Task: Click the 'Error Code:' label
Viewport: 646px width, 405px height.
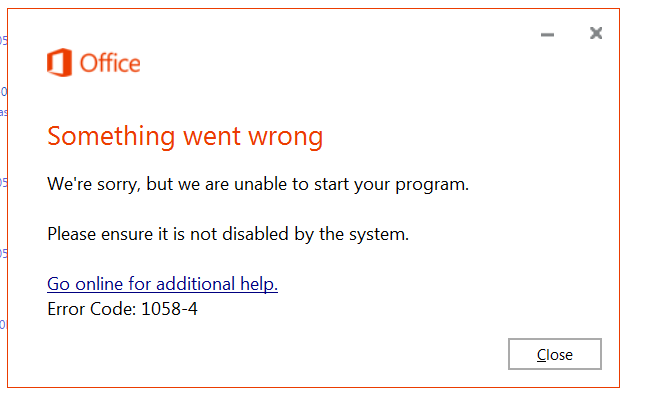Action: tap(91, 309)
